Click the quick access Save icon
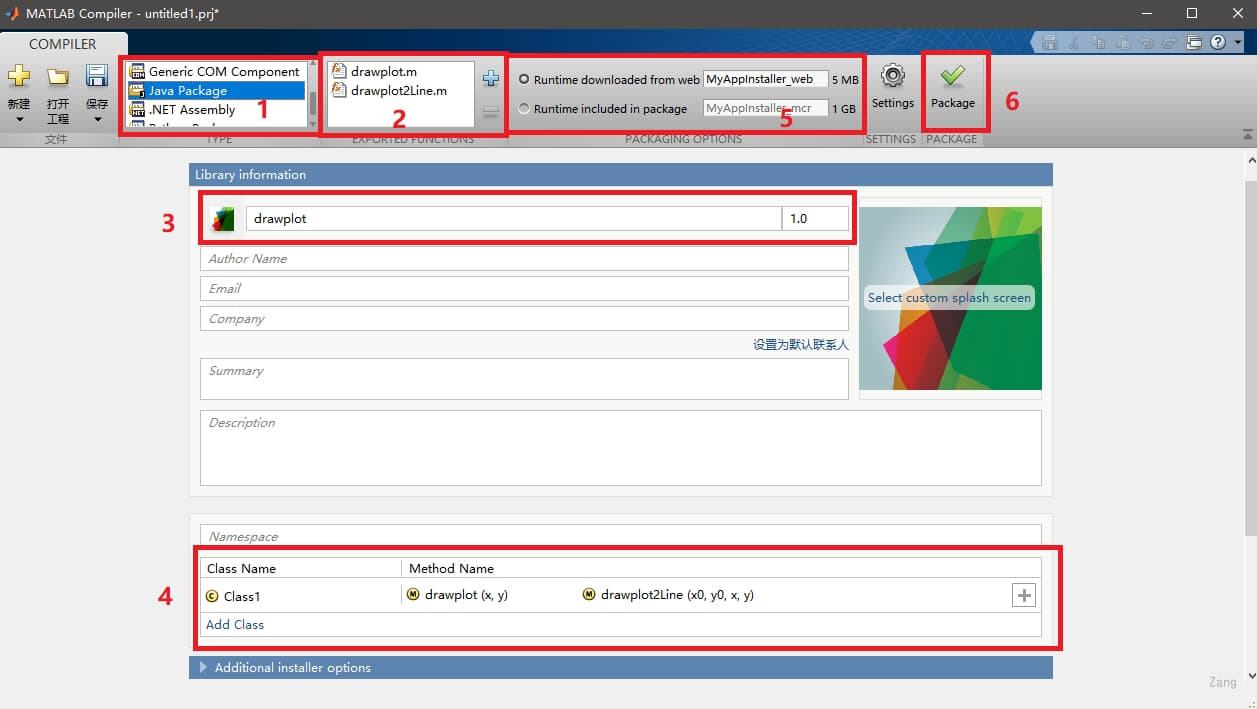Viewport: 1257px width, 709px height. (x=1049, y=43)
